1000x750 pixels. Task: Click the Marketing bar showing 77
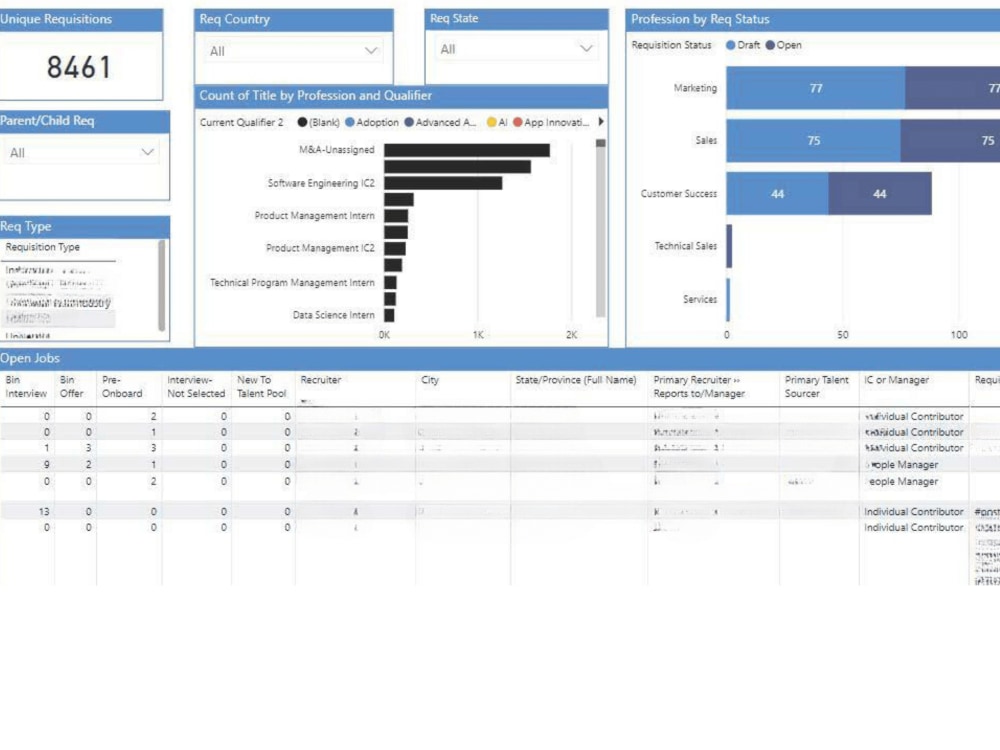(817, 88)
